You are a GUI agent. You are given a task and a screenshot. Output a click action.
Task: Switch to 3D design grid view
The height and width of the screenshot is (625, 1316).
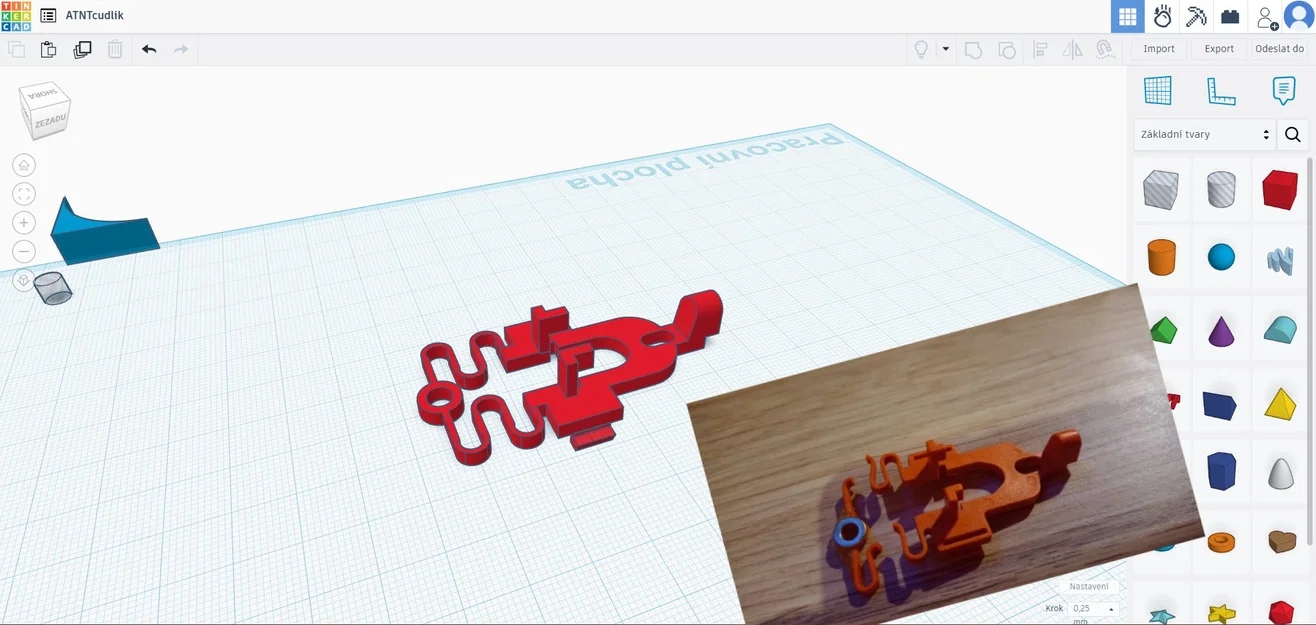pos(1128,16)
